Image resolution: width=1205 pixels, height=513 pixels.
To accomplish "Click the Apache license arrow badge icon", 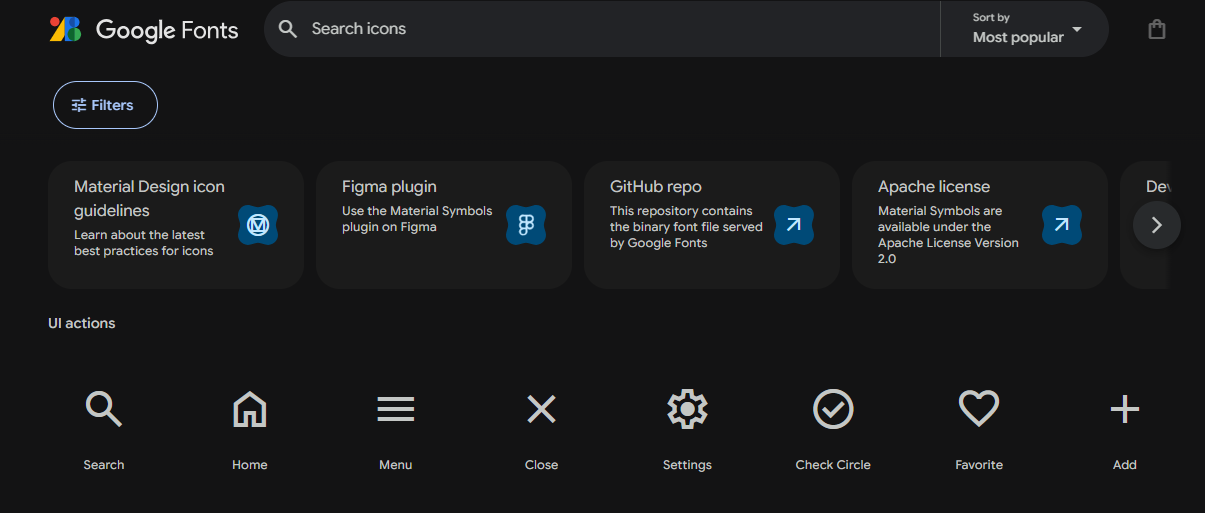I will [1062, 226].
